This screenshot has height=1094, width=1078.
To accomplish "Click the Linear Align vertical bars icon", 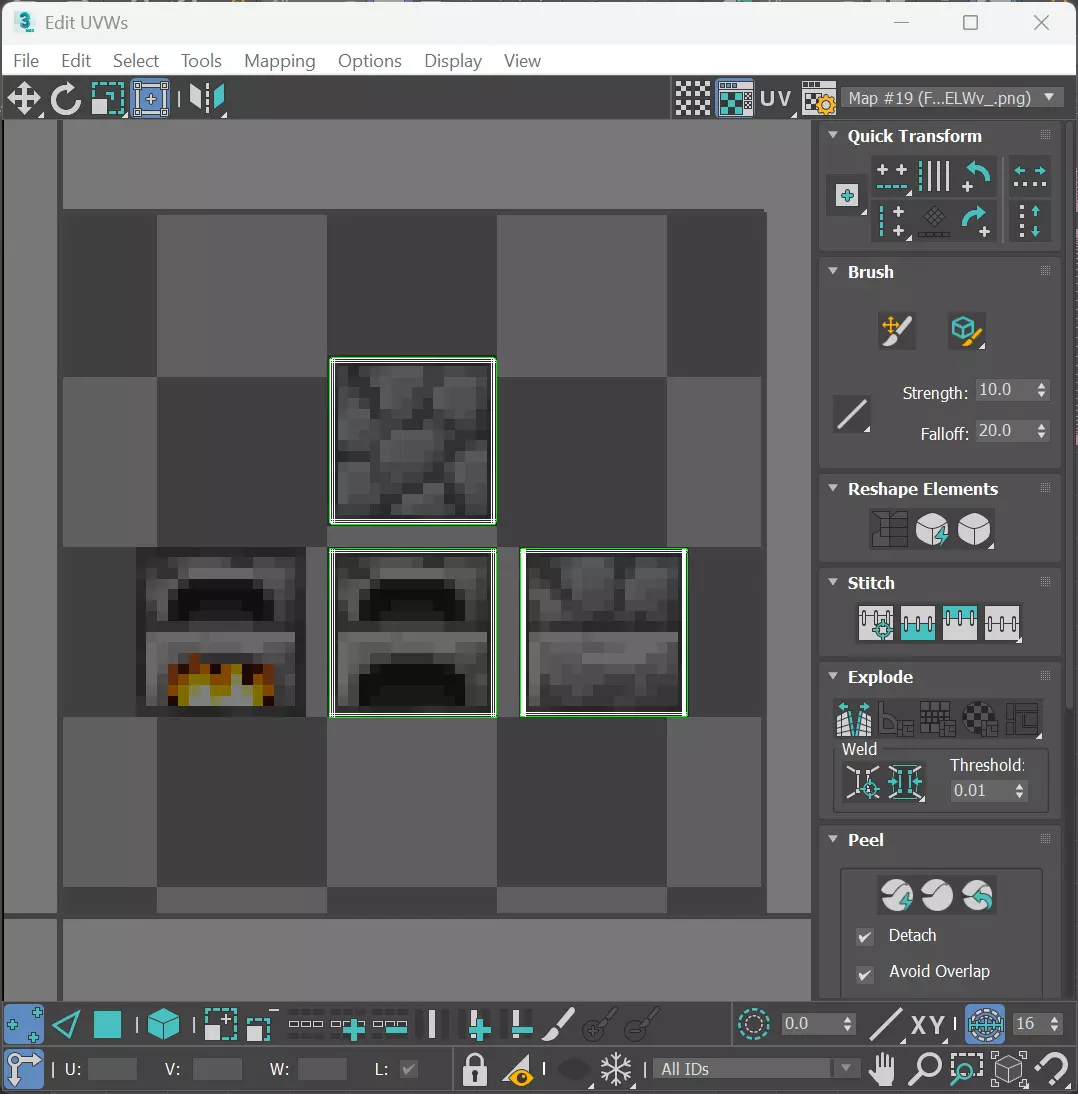I will (x=934, y=177).
